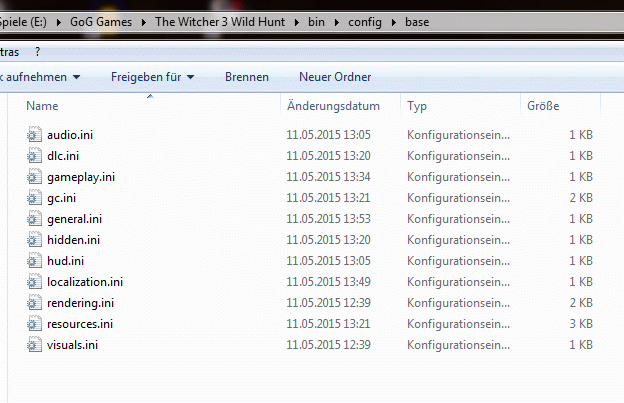Click base segment in address bar

point(417,22)
